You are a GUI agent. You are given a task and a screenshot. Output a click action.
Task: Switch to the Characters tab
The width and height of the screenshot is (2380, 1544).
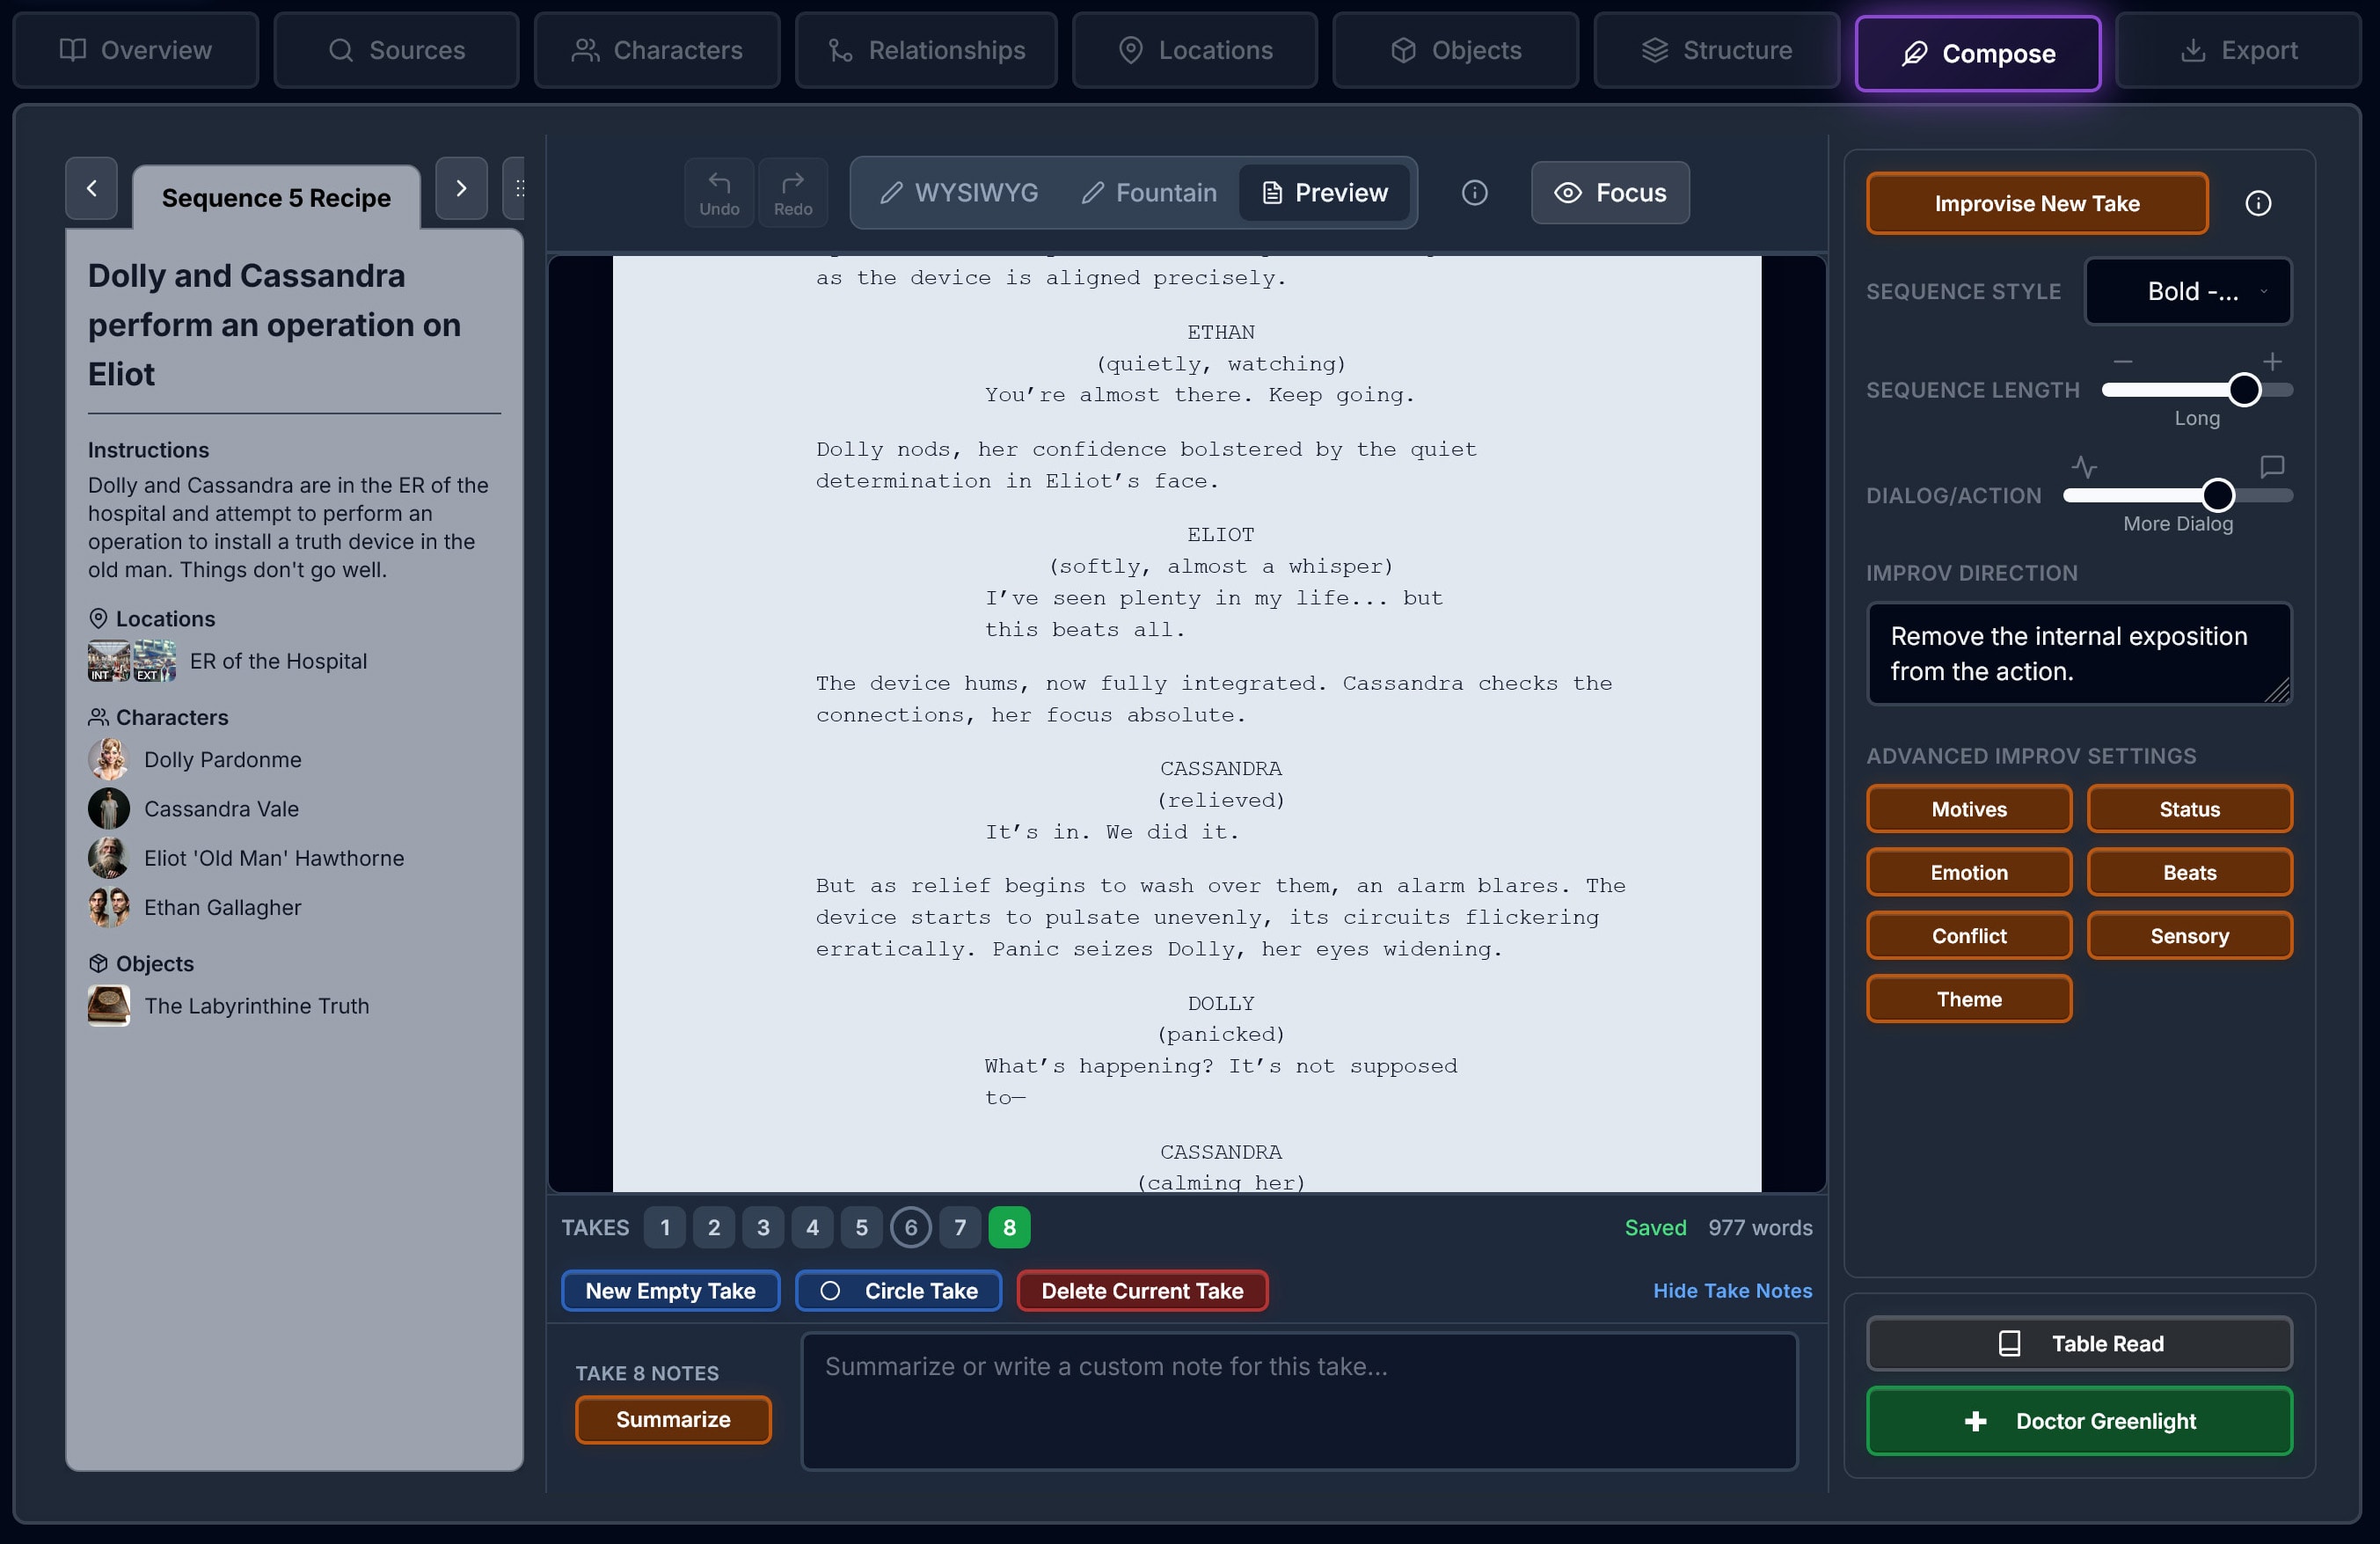656,50
